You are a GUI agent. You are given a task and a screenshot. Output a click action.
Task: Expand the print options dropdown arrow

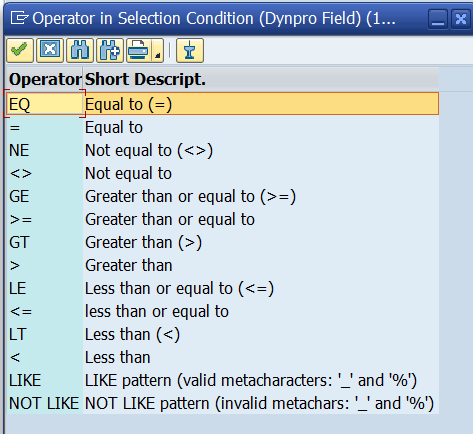click(x=158, y=50)
